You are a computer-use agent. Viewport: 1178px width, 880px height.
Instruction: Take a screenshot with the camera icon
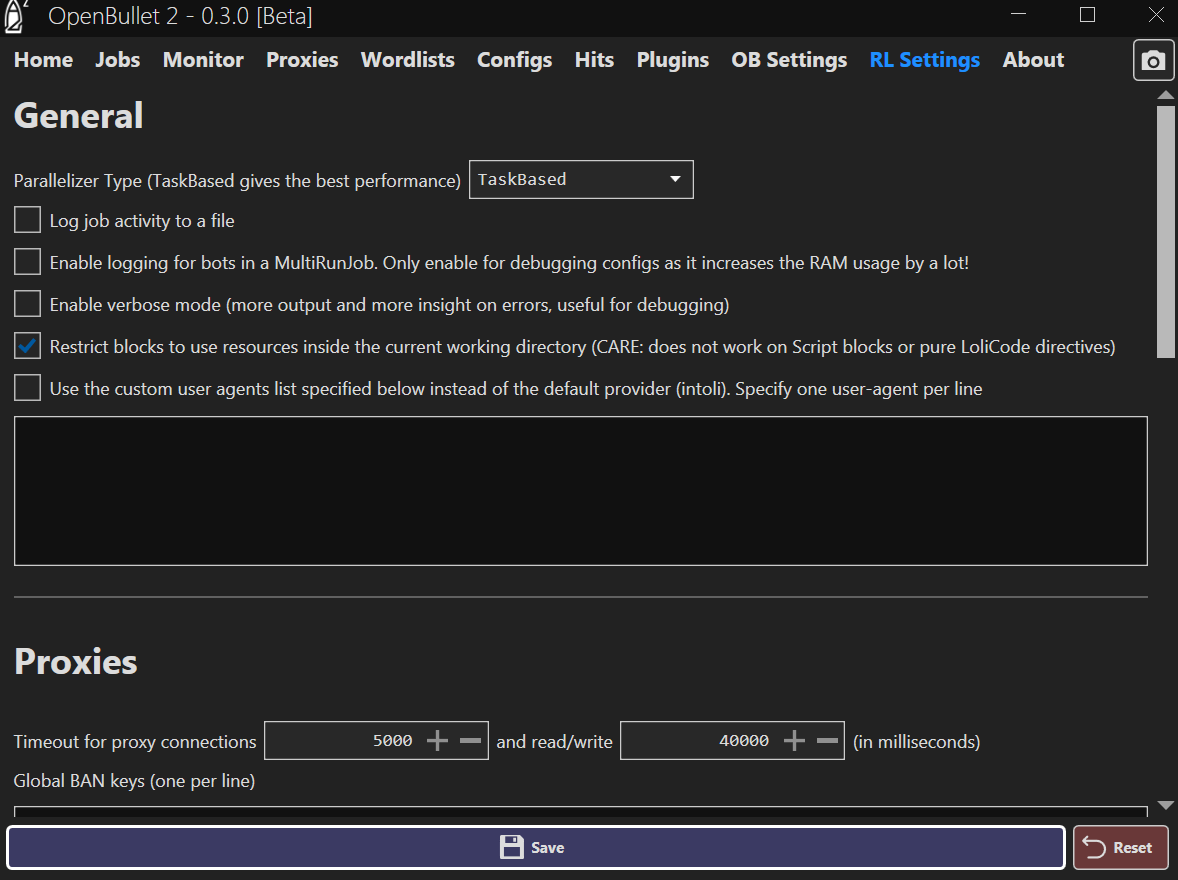point(1152,60)
